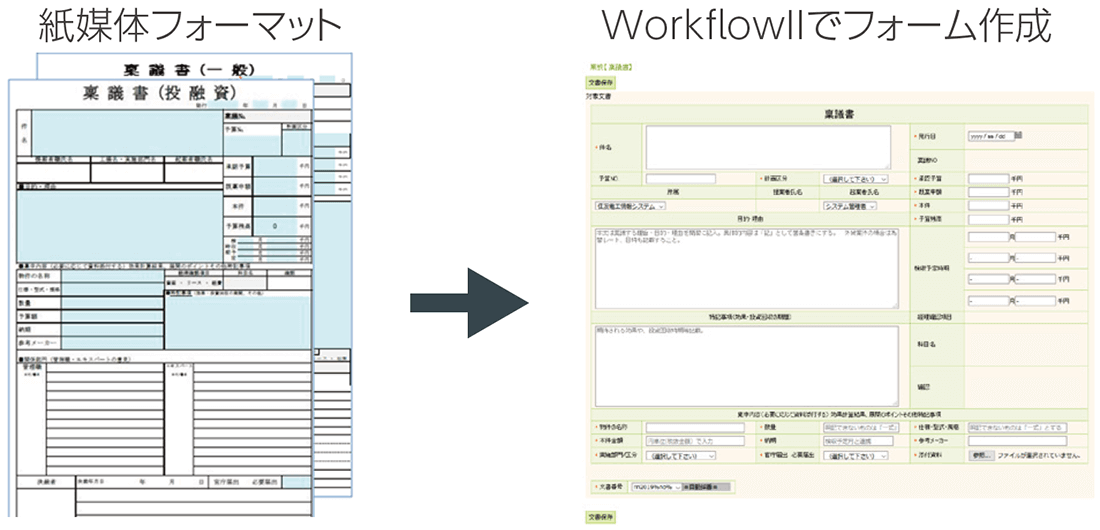Click the 稟議書 form title text
This screenshot has width=1100, height=530.
point(840,114)
